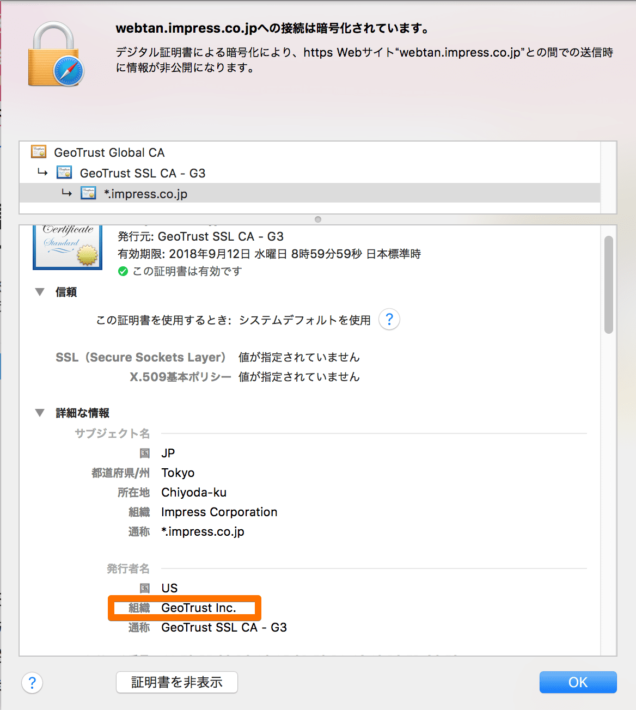Click the GeoTrust SSL CA - G3 certificate icon
636x710 pixels.
pos(64,173)
